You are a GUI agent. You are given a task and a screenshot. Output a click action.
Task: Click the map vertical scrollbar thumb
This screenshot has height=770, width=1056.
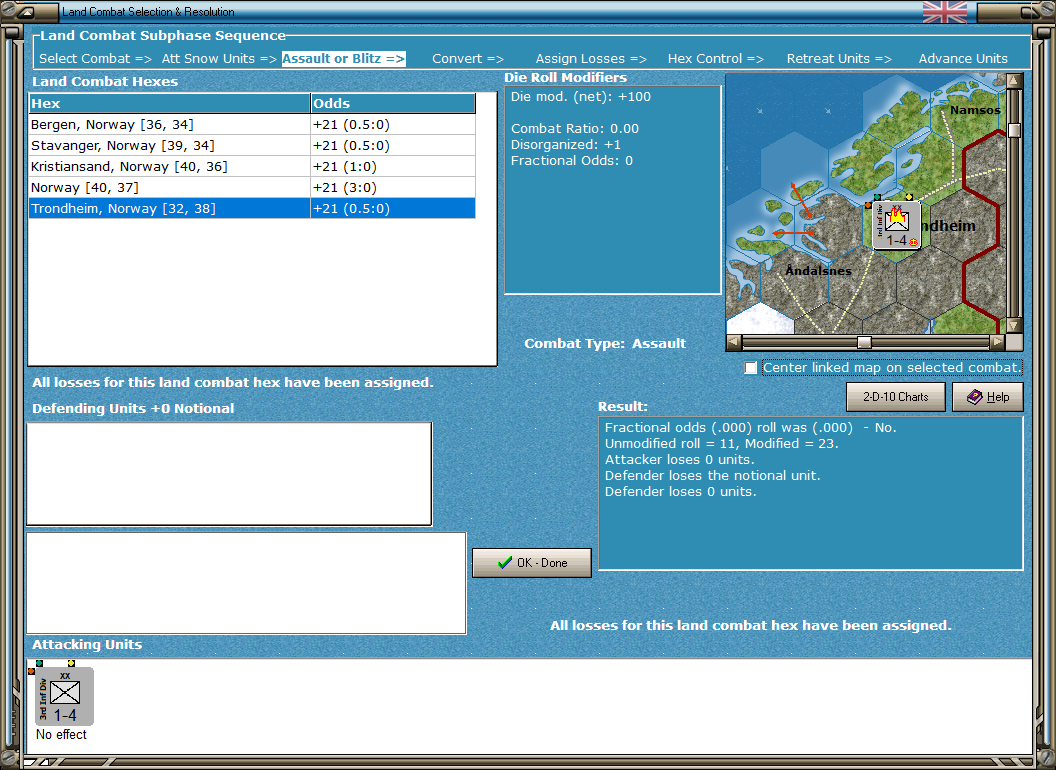(1014, 130)
